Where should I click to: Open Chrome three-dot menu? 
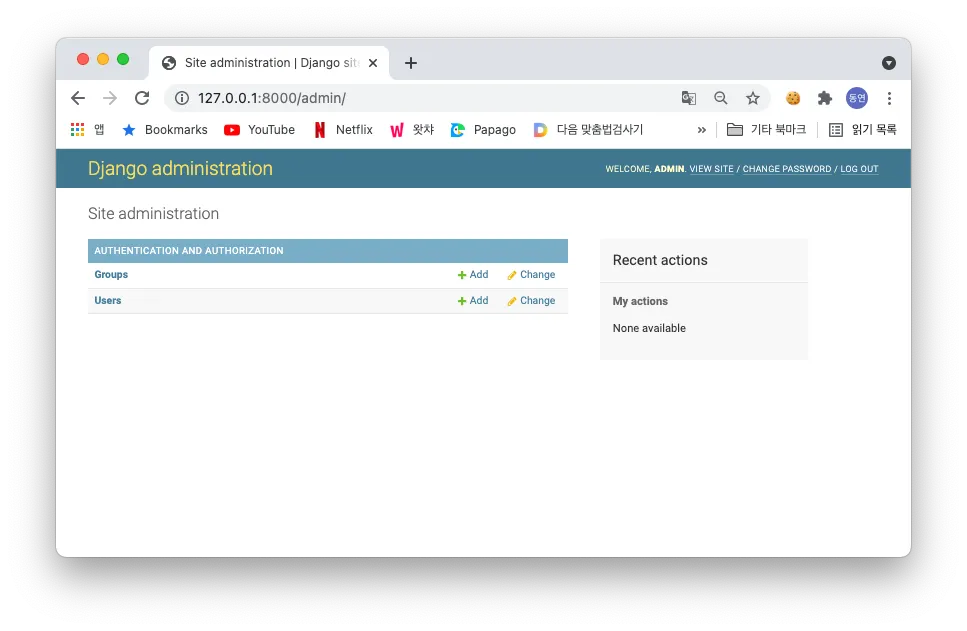click(x=889, y=98)
